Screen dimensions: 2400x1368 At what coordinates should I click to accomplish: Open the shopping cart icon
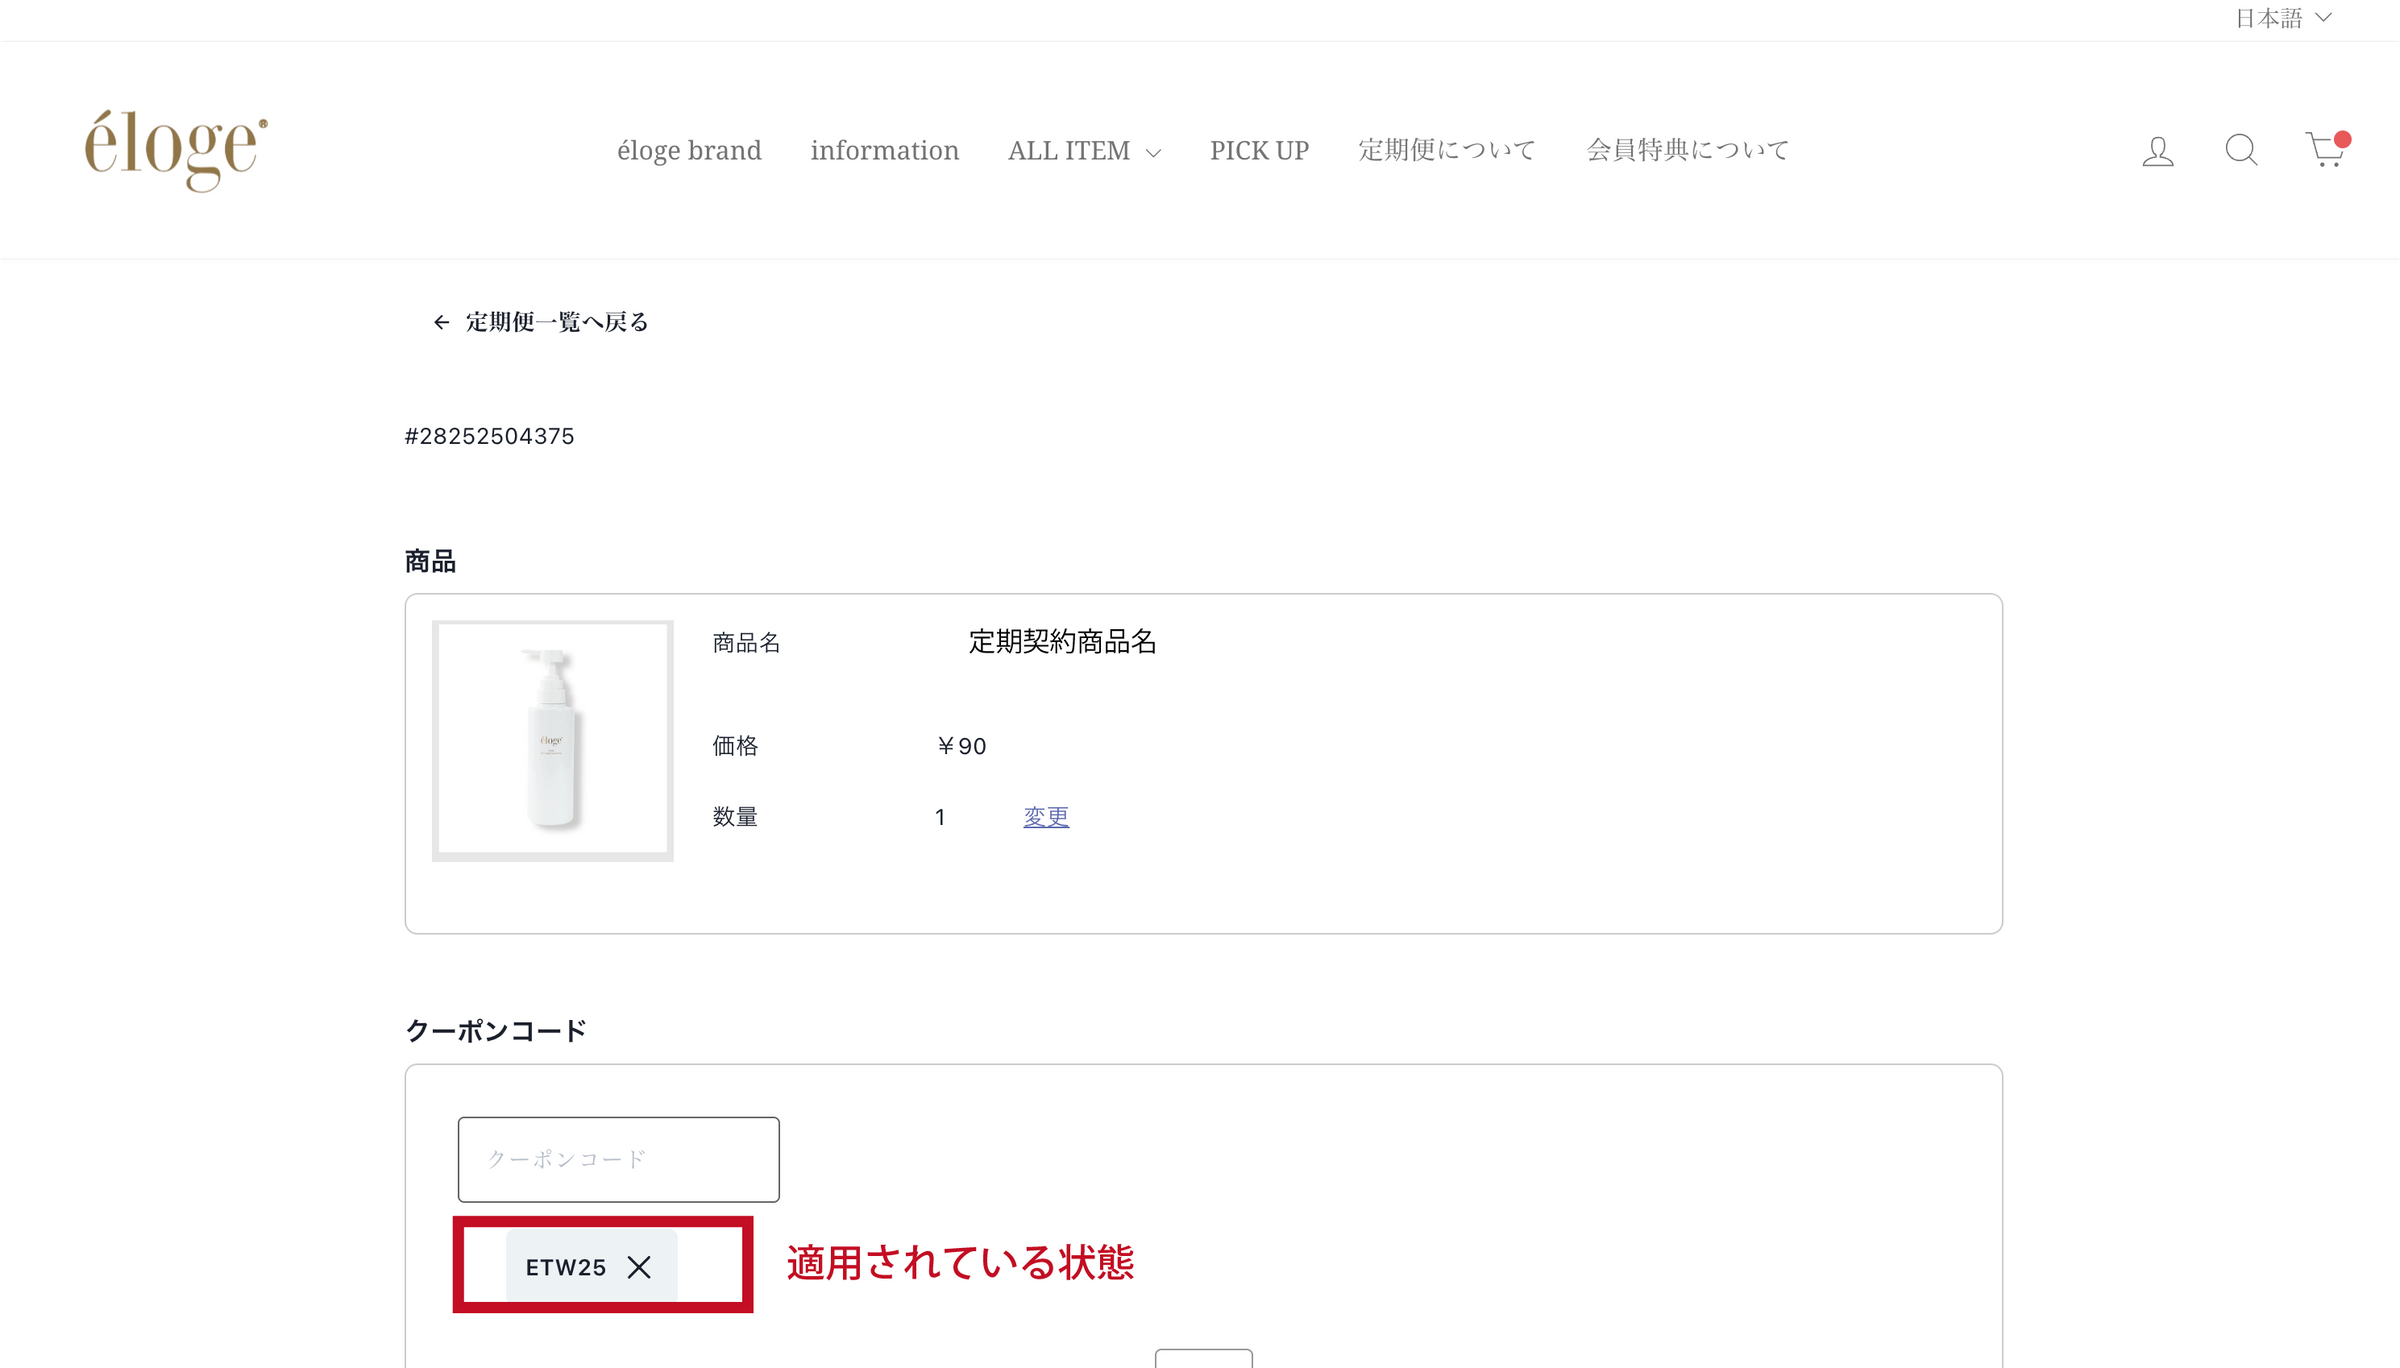coord(2325,150)
